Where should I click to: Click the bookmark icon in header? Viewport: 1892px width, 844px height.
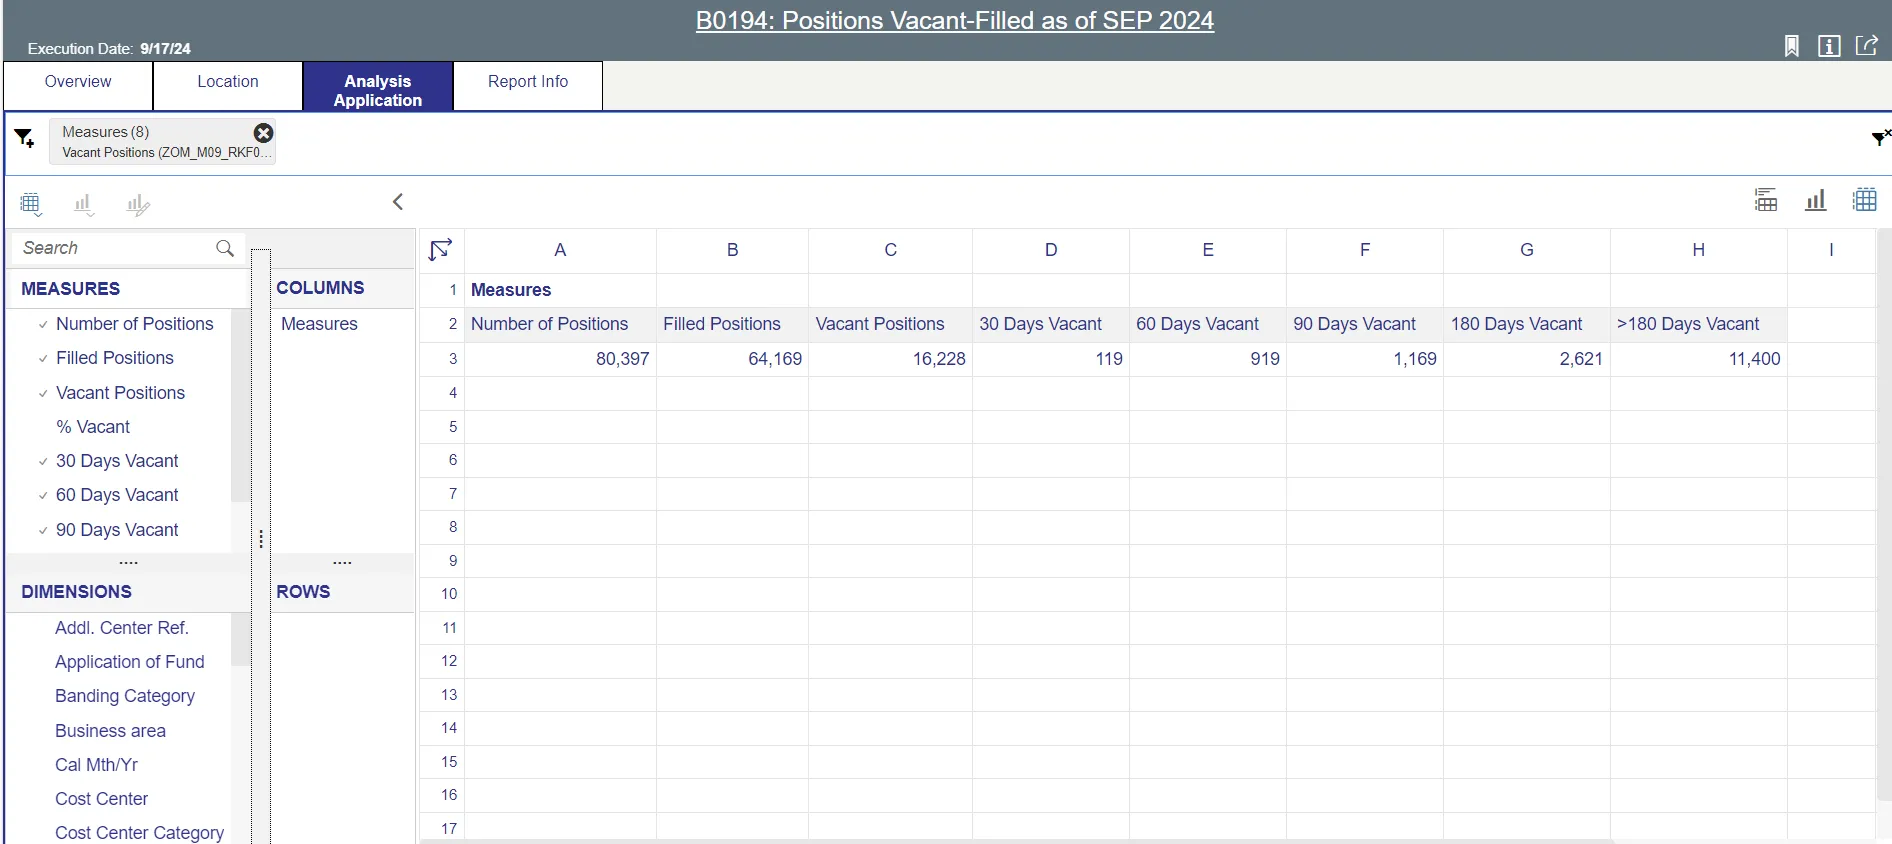coord(1791,46)
